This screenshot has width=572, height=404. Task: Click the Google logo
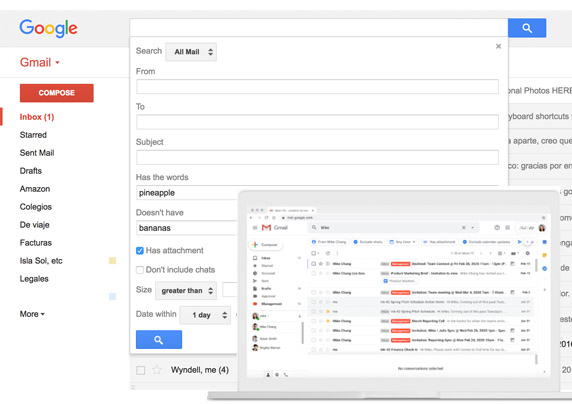click(48, 28)
